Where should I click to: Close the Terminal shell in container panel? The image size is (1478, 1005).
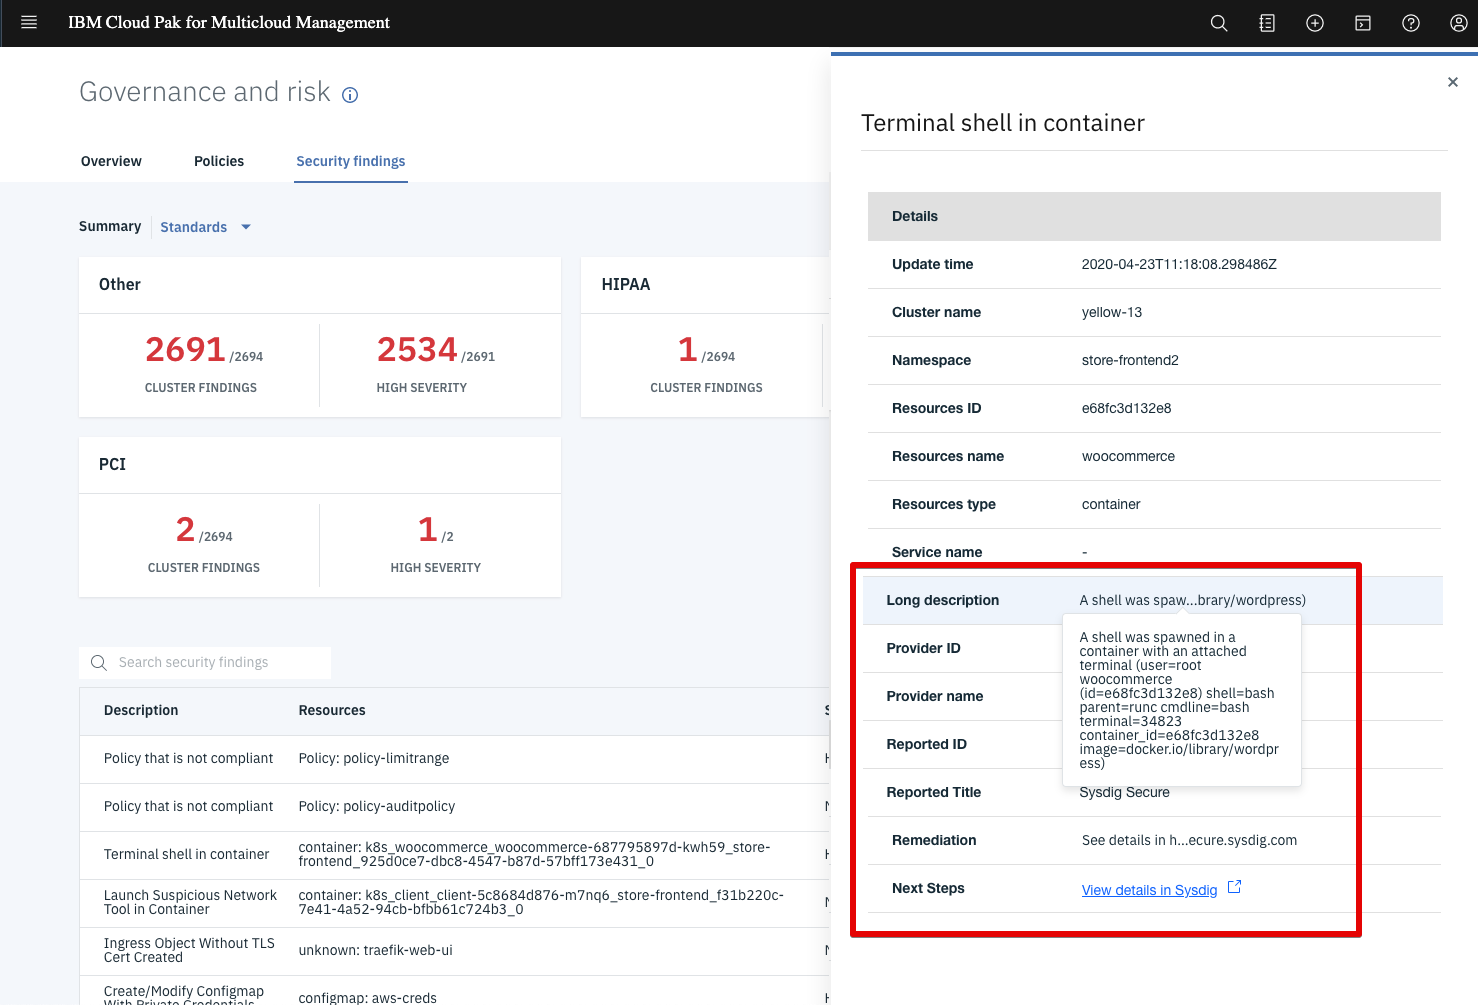(x=1453, y=82)
